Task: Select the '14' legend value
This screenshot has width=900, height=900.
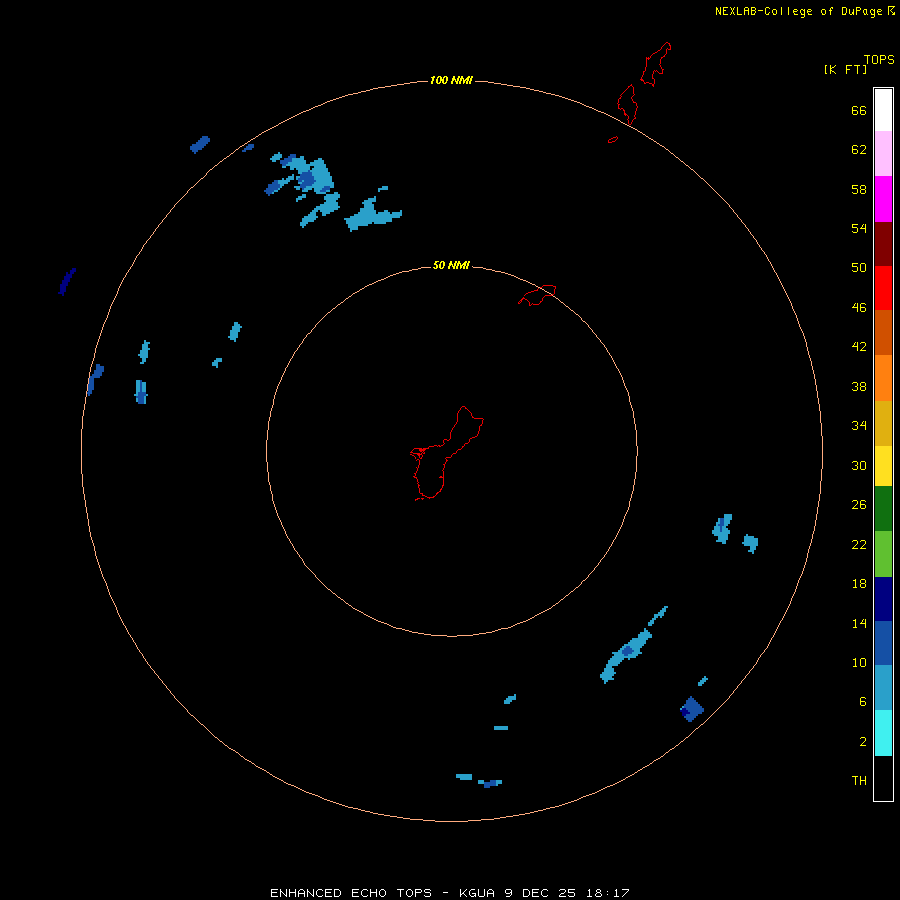Action: pos(859,623)
